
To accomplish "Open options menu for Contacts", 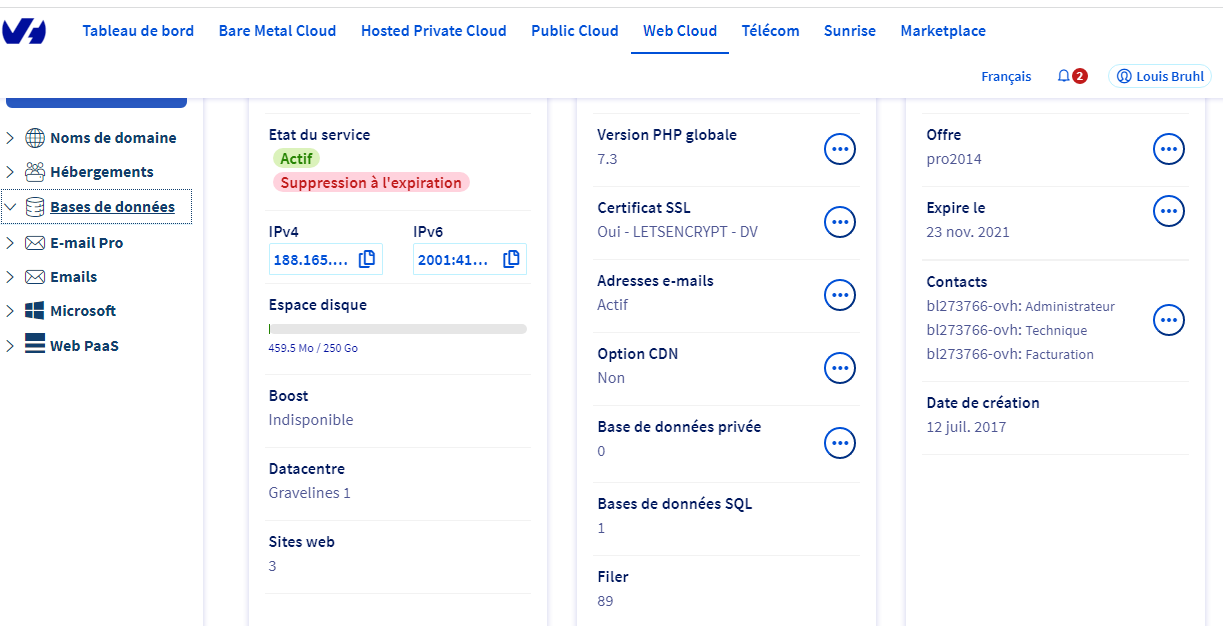I will click(1169, 320).
